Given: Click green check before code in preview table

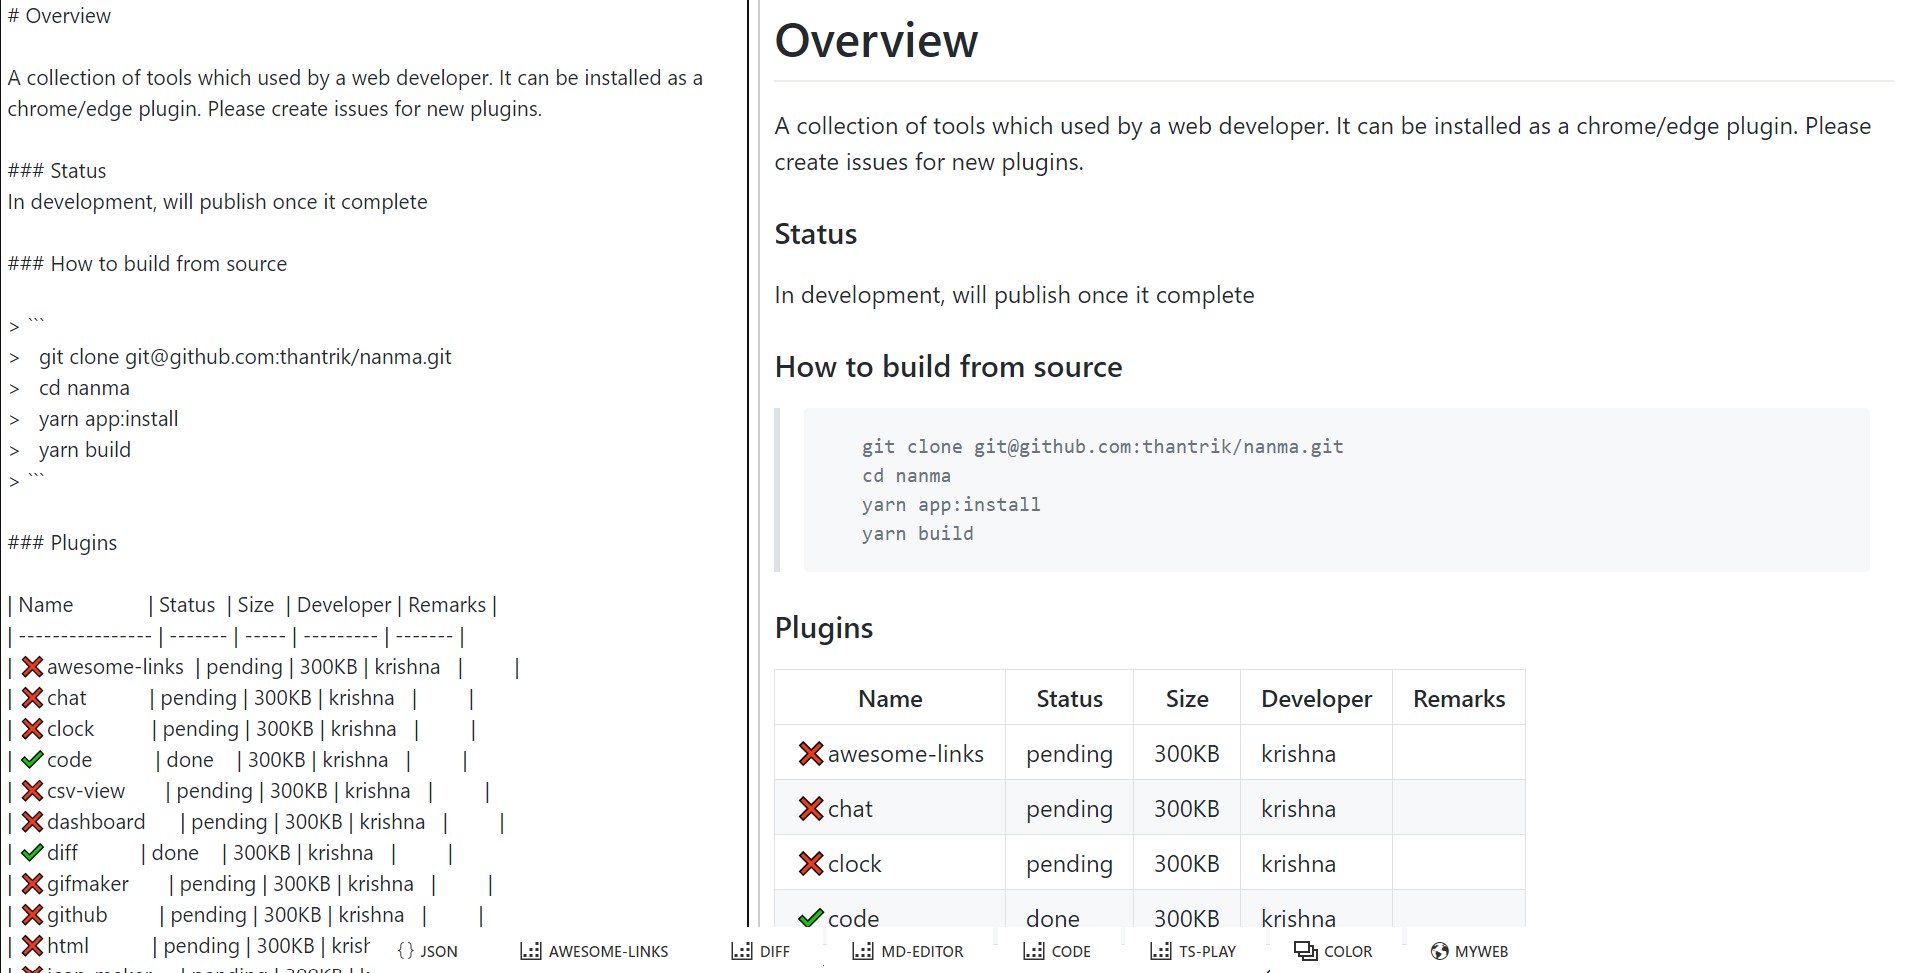Looking at the screenshot, I should [x=810, y=918].
